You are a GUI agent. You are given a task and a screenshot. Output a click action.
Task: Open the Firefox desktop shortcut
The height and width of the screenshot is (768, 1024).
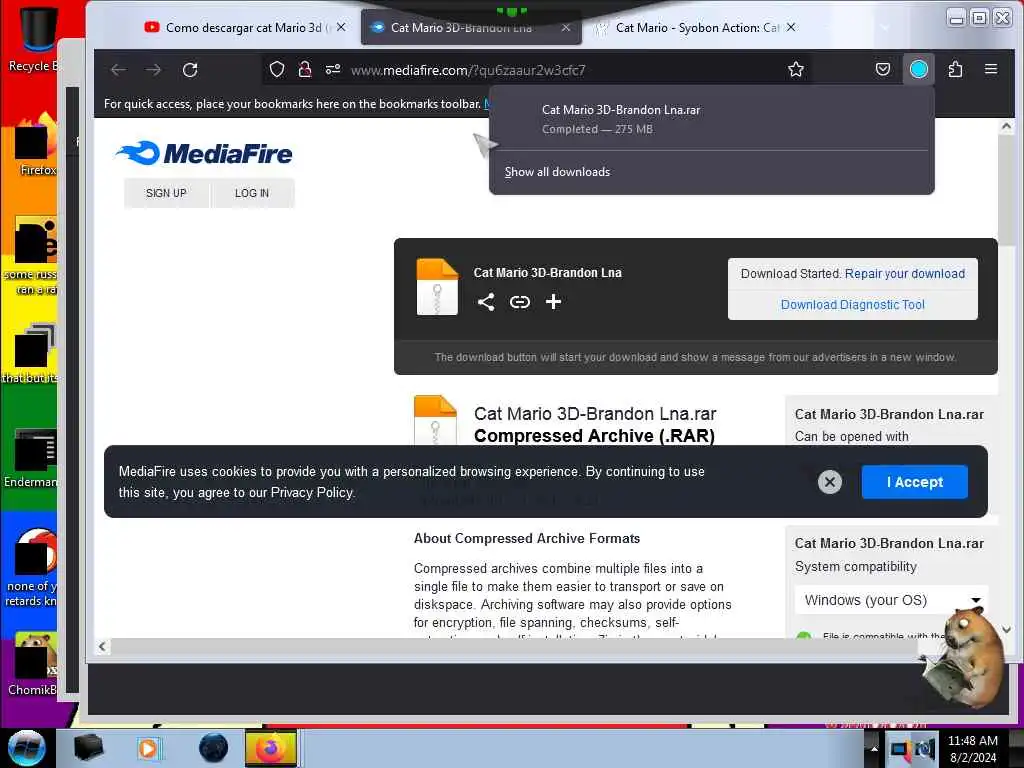pos(36,145)
